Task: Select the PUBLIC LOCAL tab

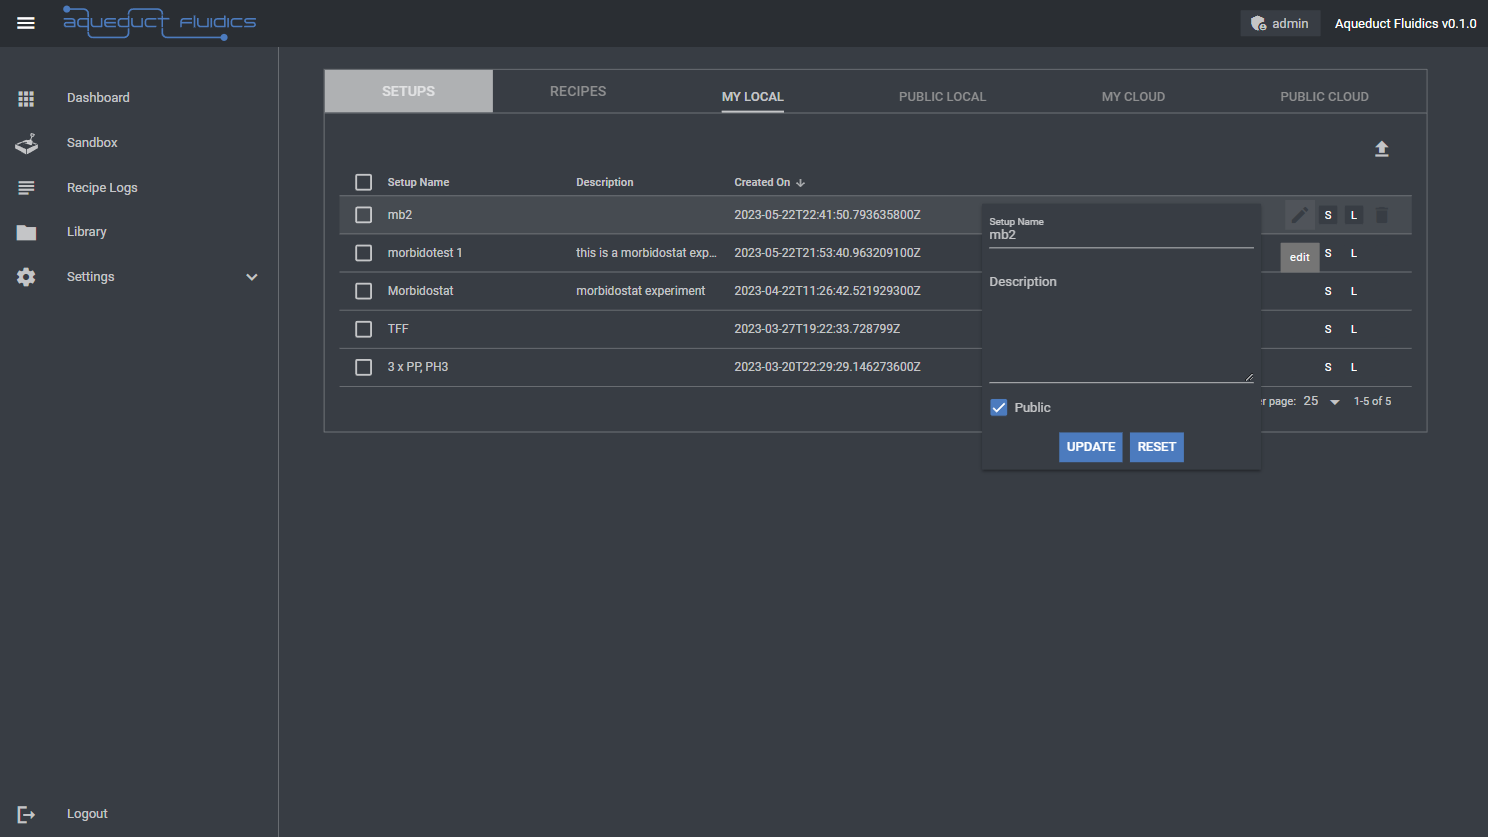Action: [x=942, y=97]
